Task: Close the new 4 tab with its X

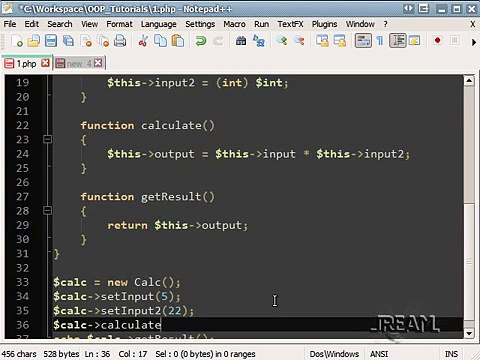Action: (x=98, y=63)
